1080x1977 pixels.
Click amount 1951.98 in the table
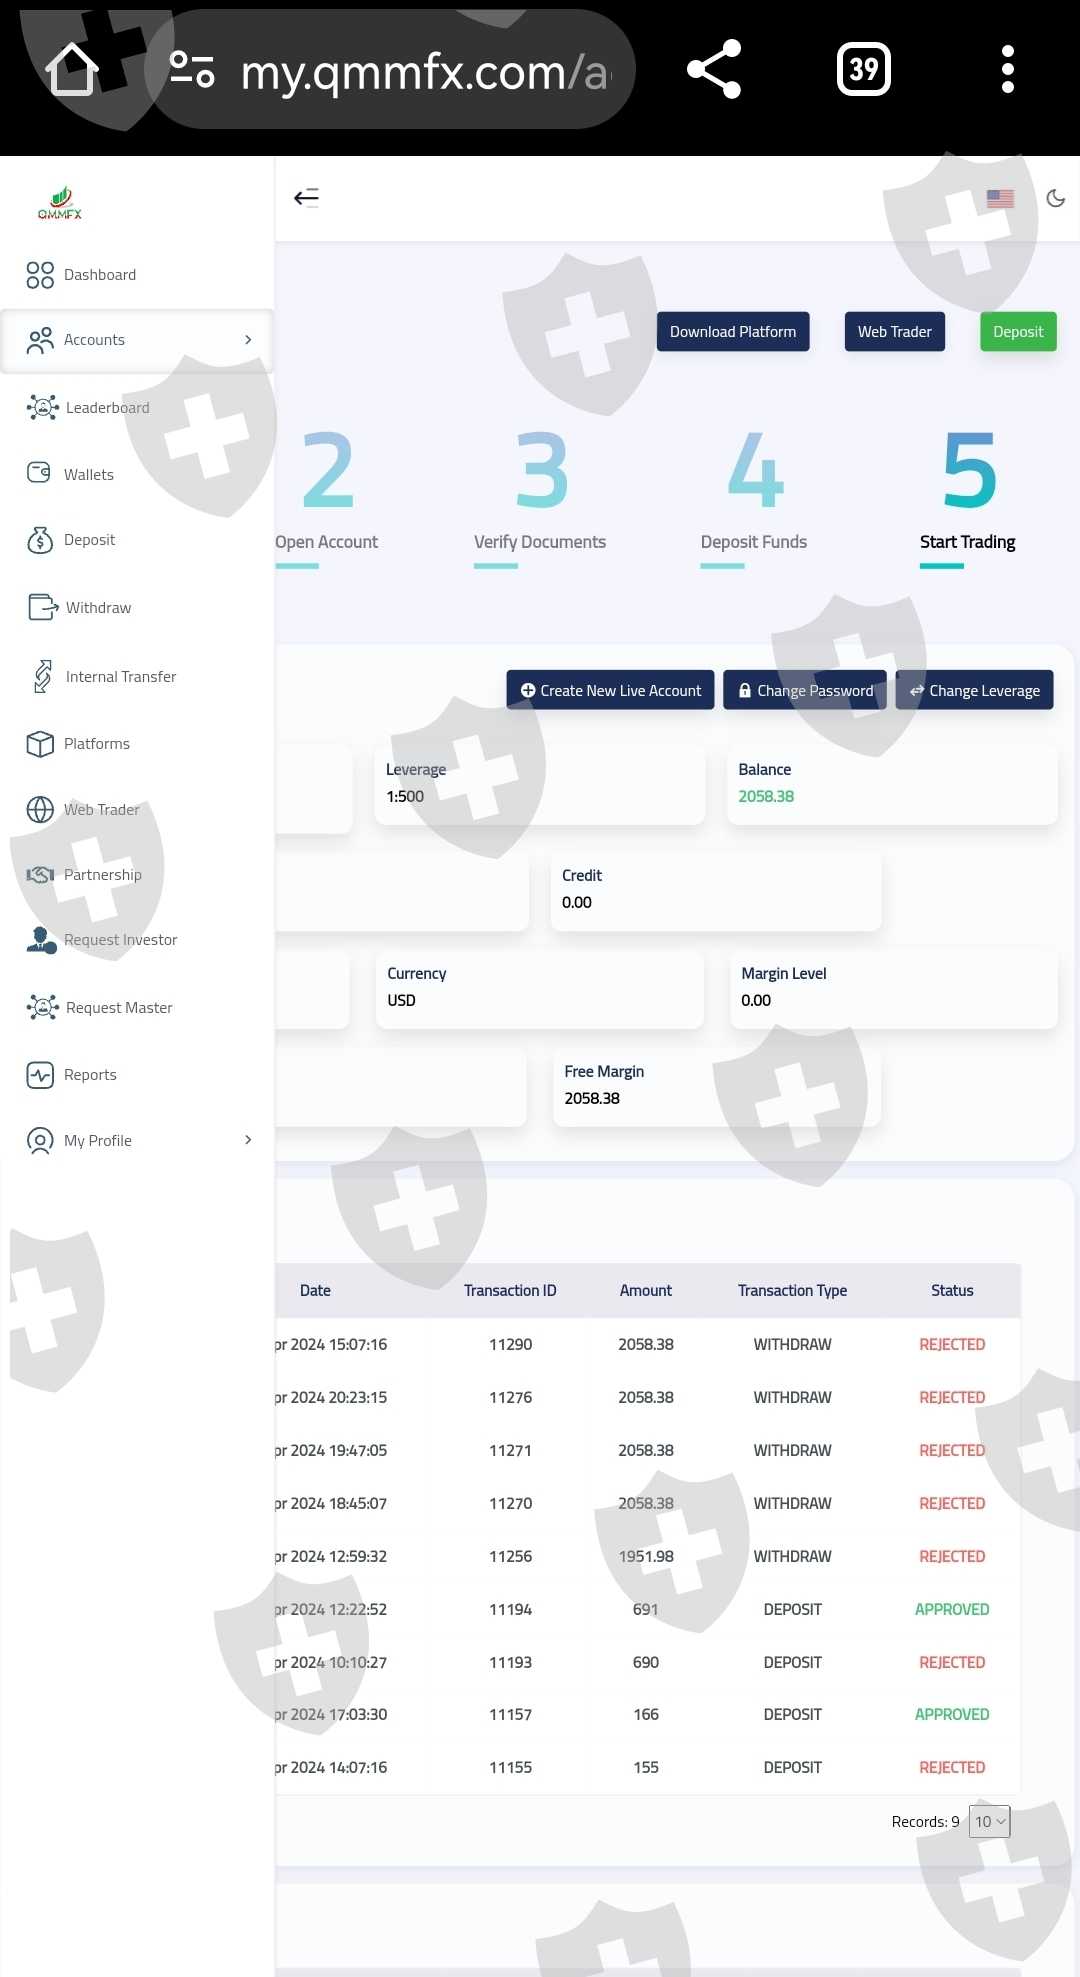click(x=646, y=1556)
